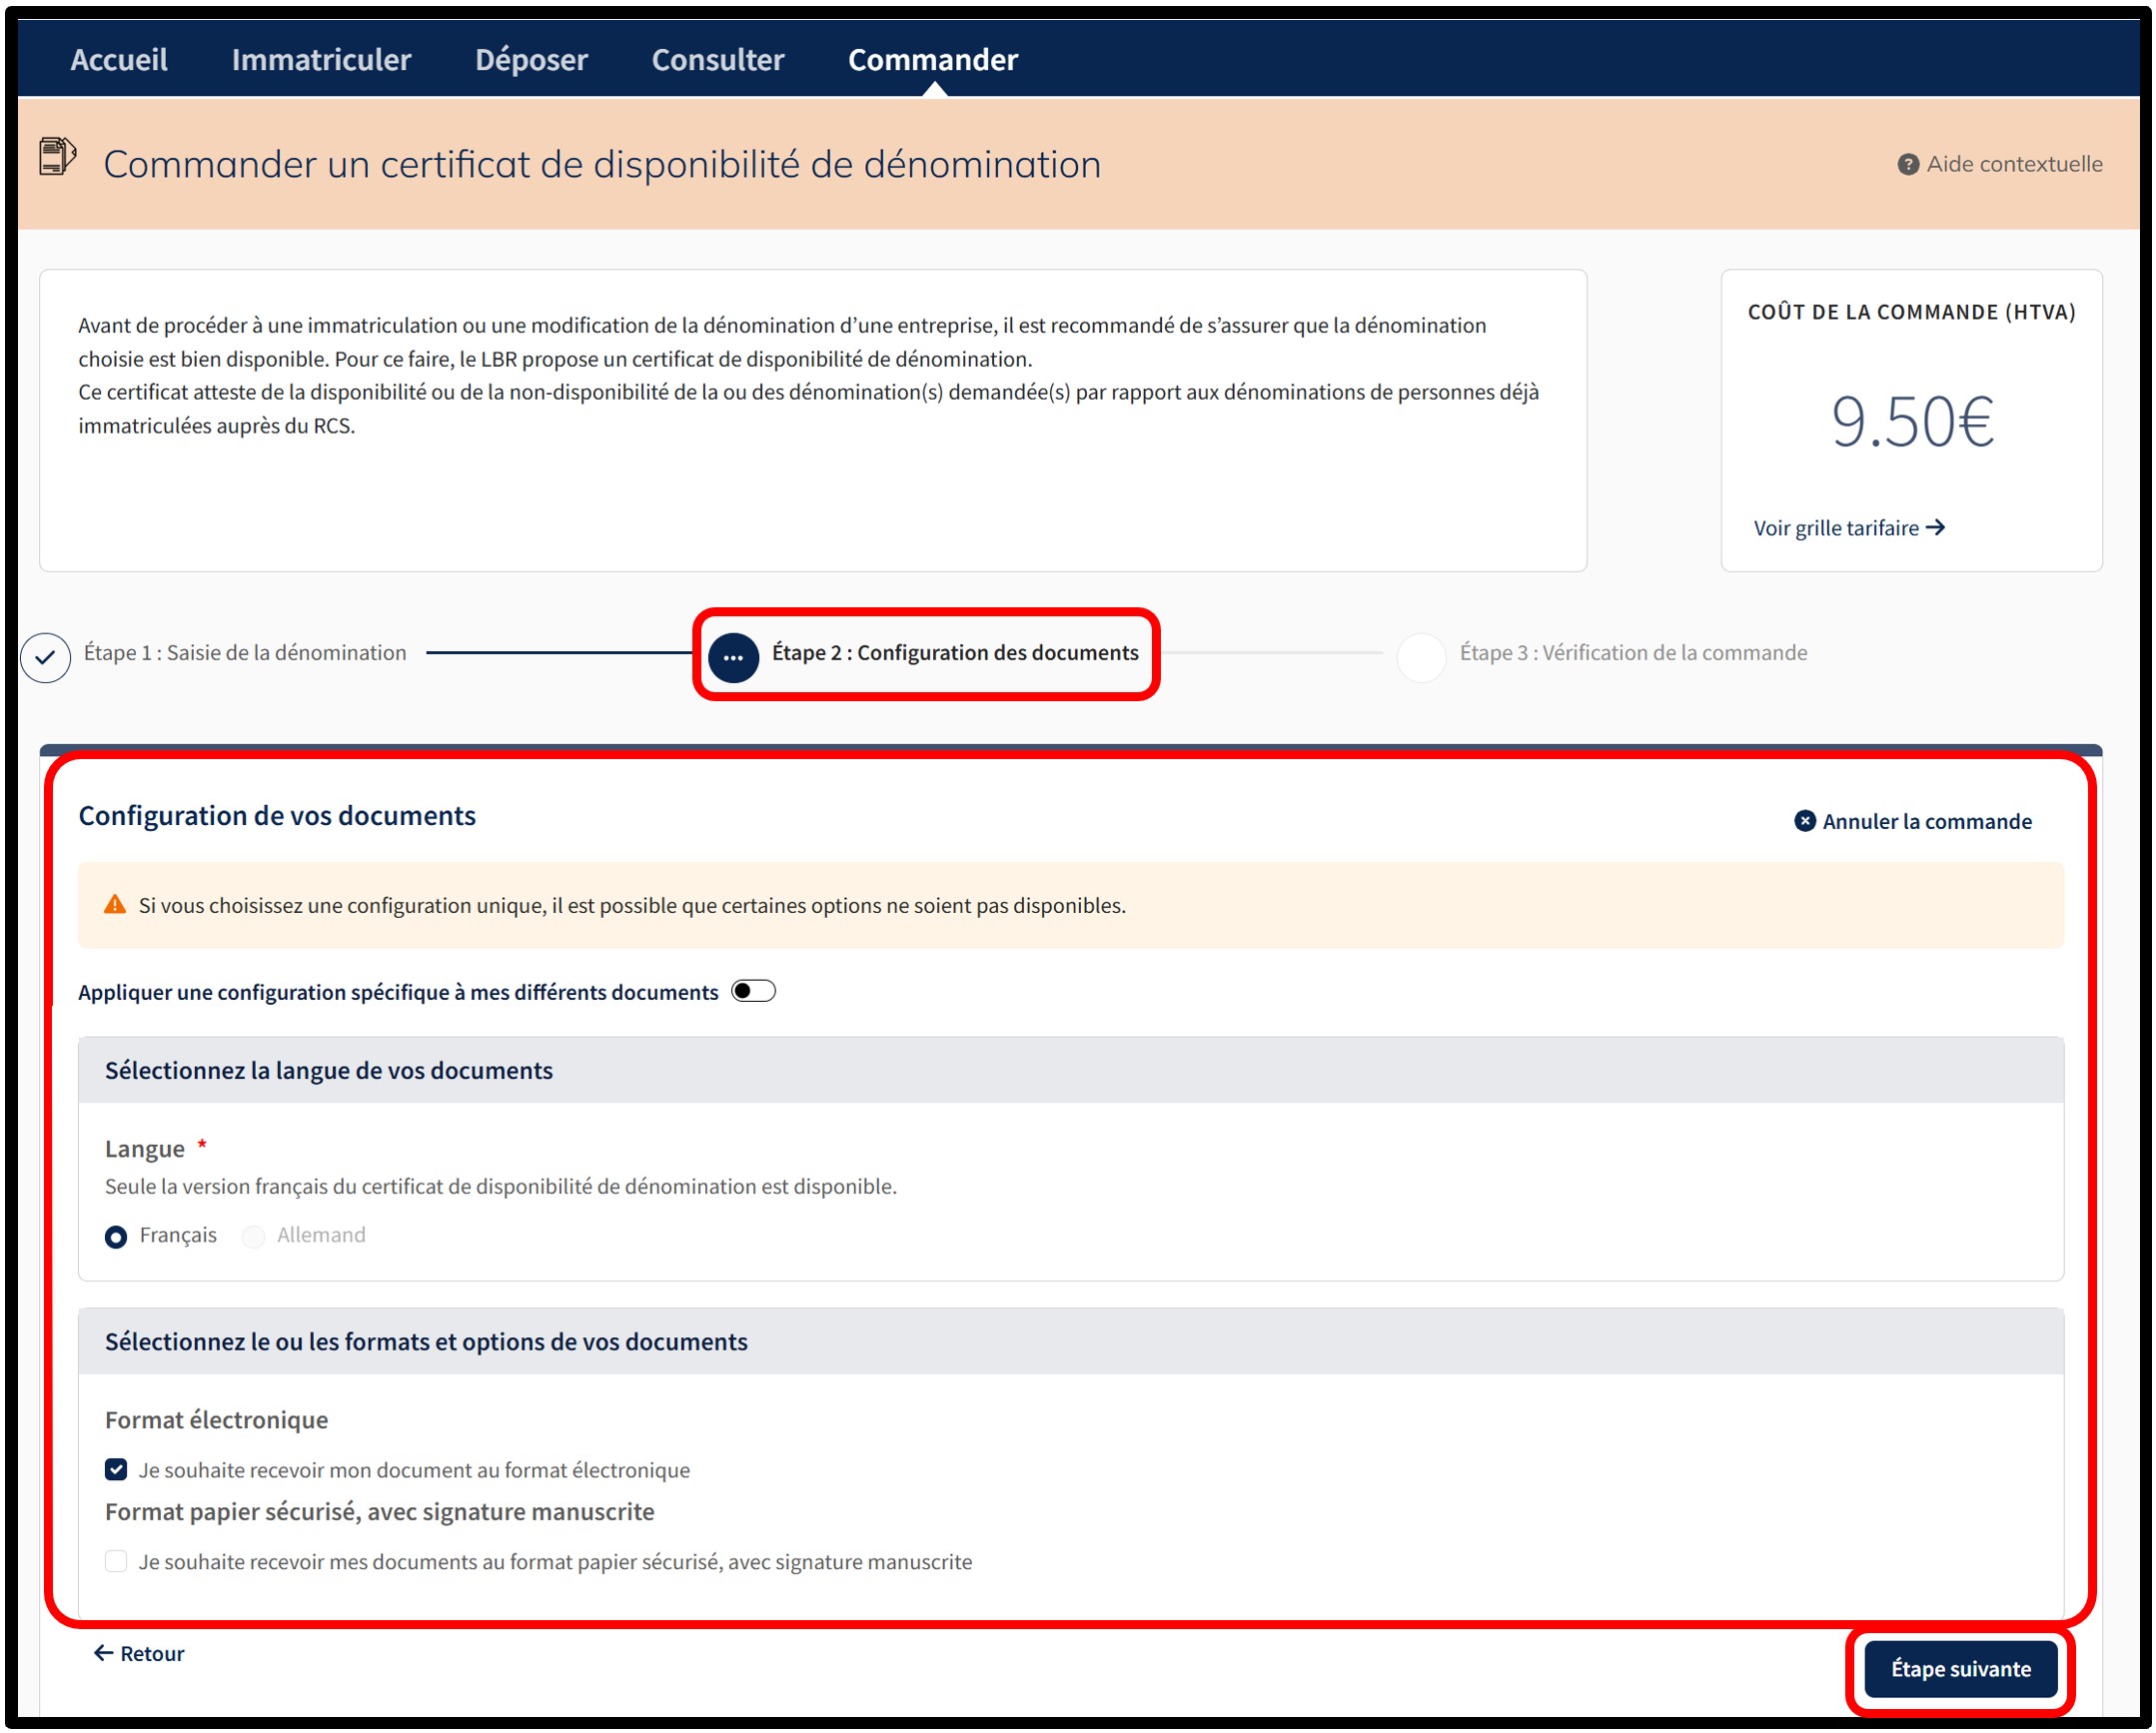Click the orange warning triangle icon
The height and width of the screenshot is (1733, 2156).
pos(115,905)
